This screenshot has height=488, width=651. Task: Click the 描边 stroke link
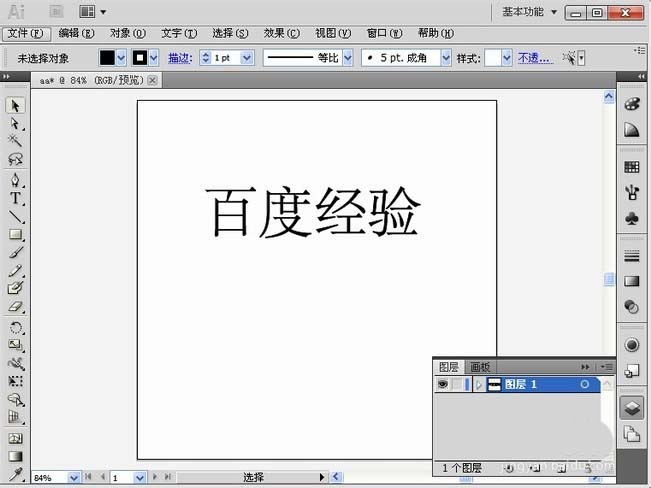coord(180,58)
